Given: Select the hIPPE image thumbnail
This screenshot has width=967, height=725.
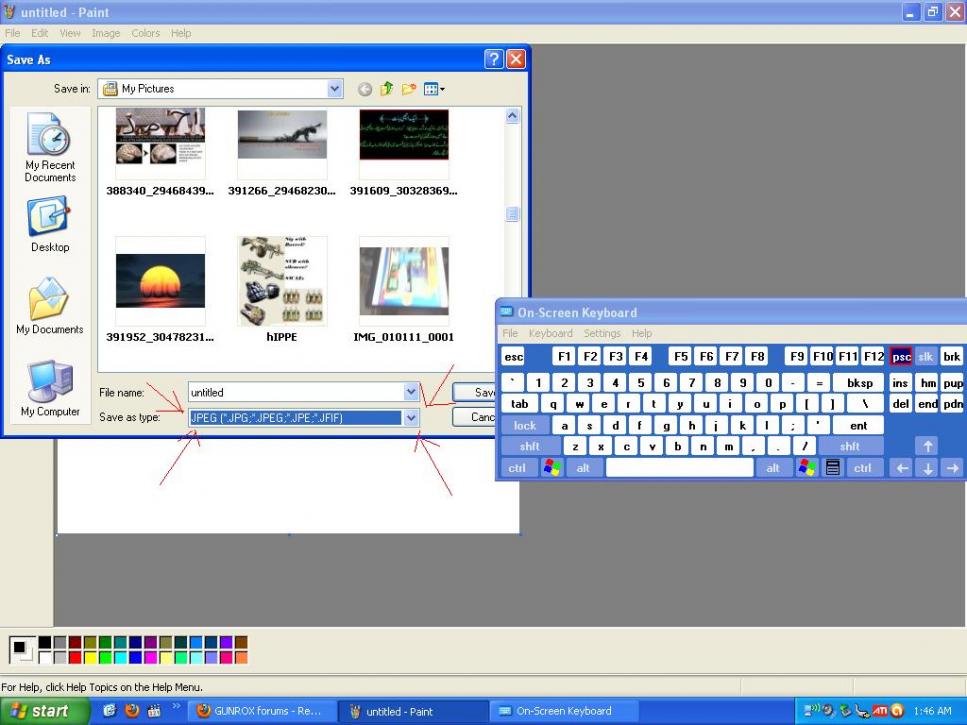Looking at the screenshot, I should click(284, 281).
